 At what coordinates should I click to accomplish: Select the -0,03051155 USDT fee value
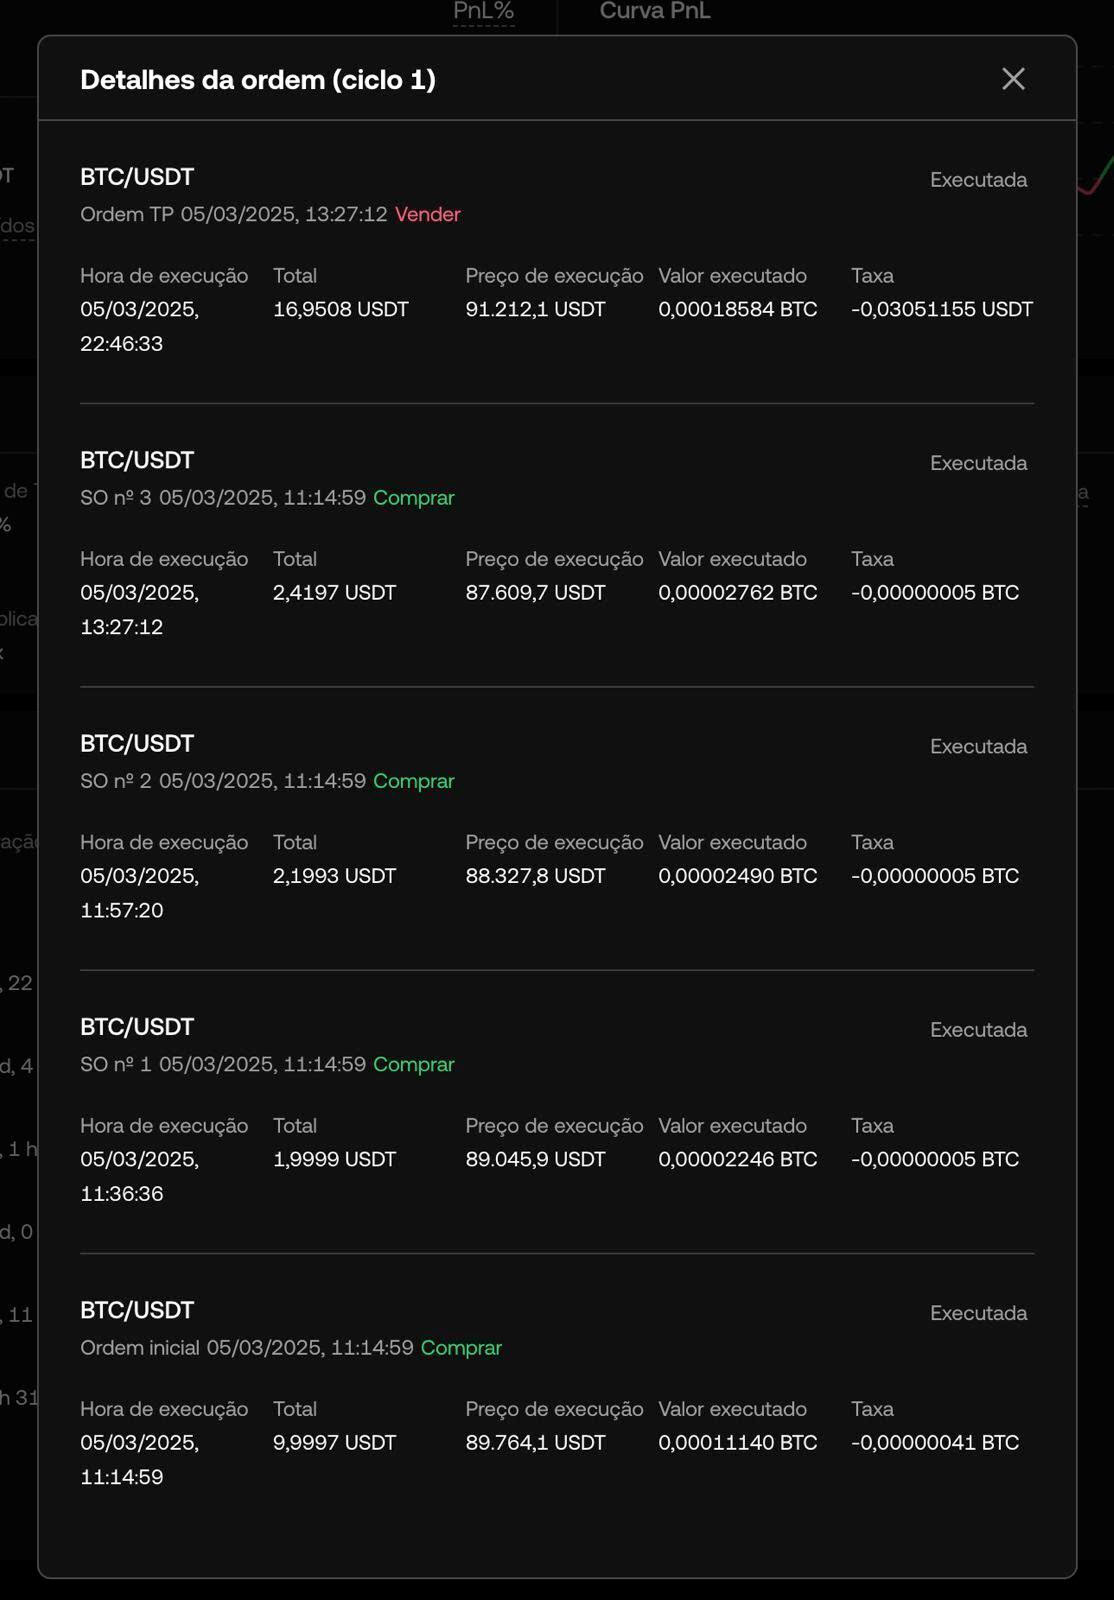[942, 309]
